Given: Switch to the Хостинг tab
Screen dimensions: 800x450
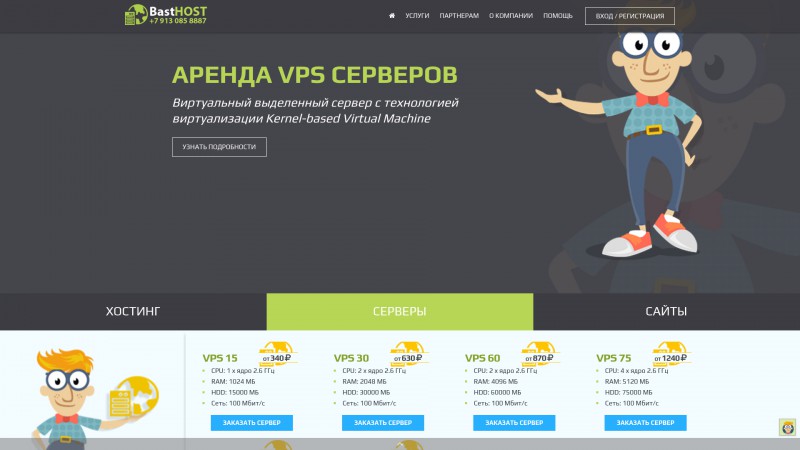Looking at the screenshot, I should pyautogui.click(x=133, y=311).
